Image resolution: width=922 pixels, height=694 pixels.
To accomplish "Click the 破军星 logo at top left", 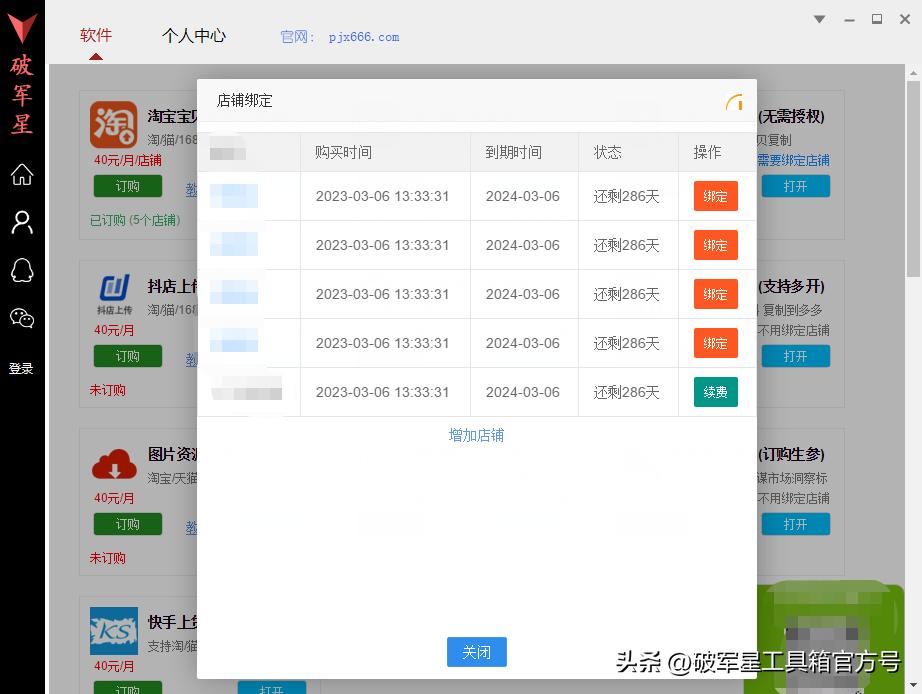I will coord(22,70).
